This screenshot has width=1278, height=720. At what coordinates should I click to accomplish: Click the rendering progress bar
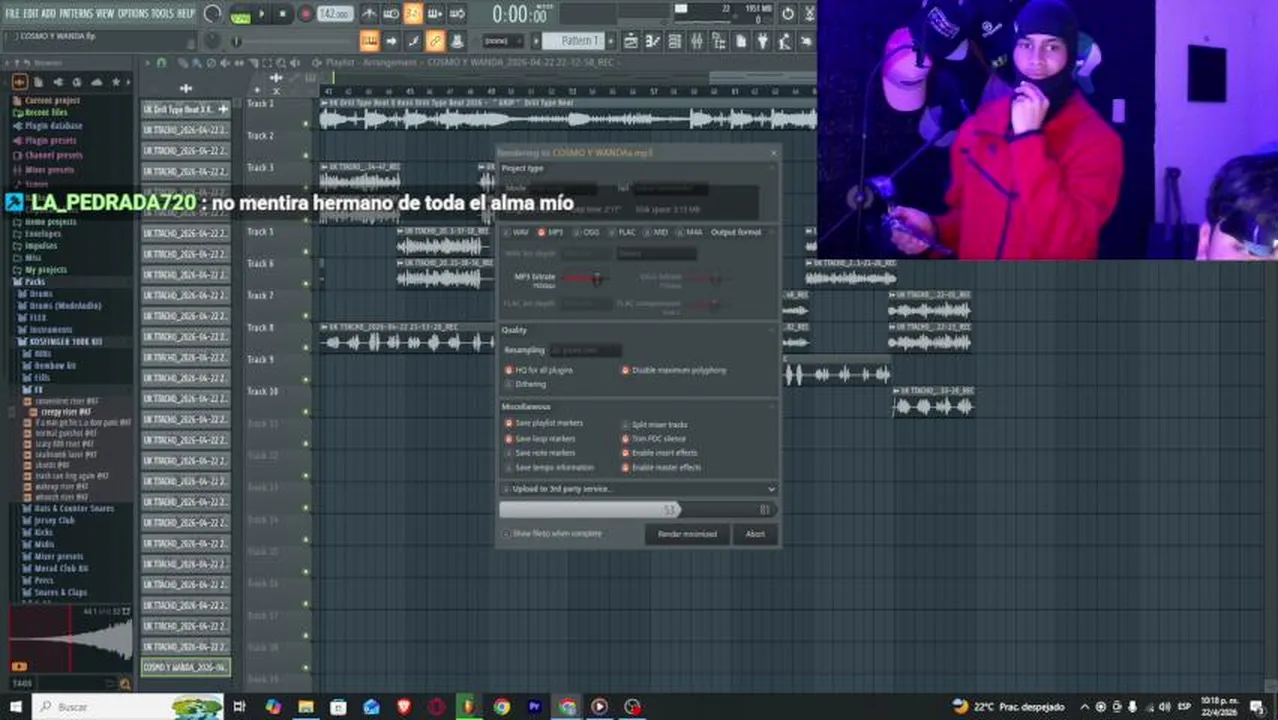click(x=638, y=510)
